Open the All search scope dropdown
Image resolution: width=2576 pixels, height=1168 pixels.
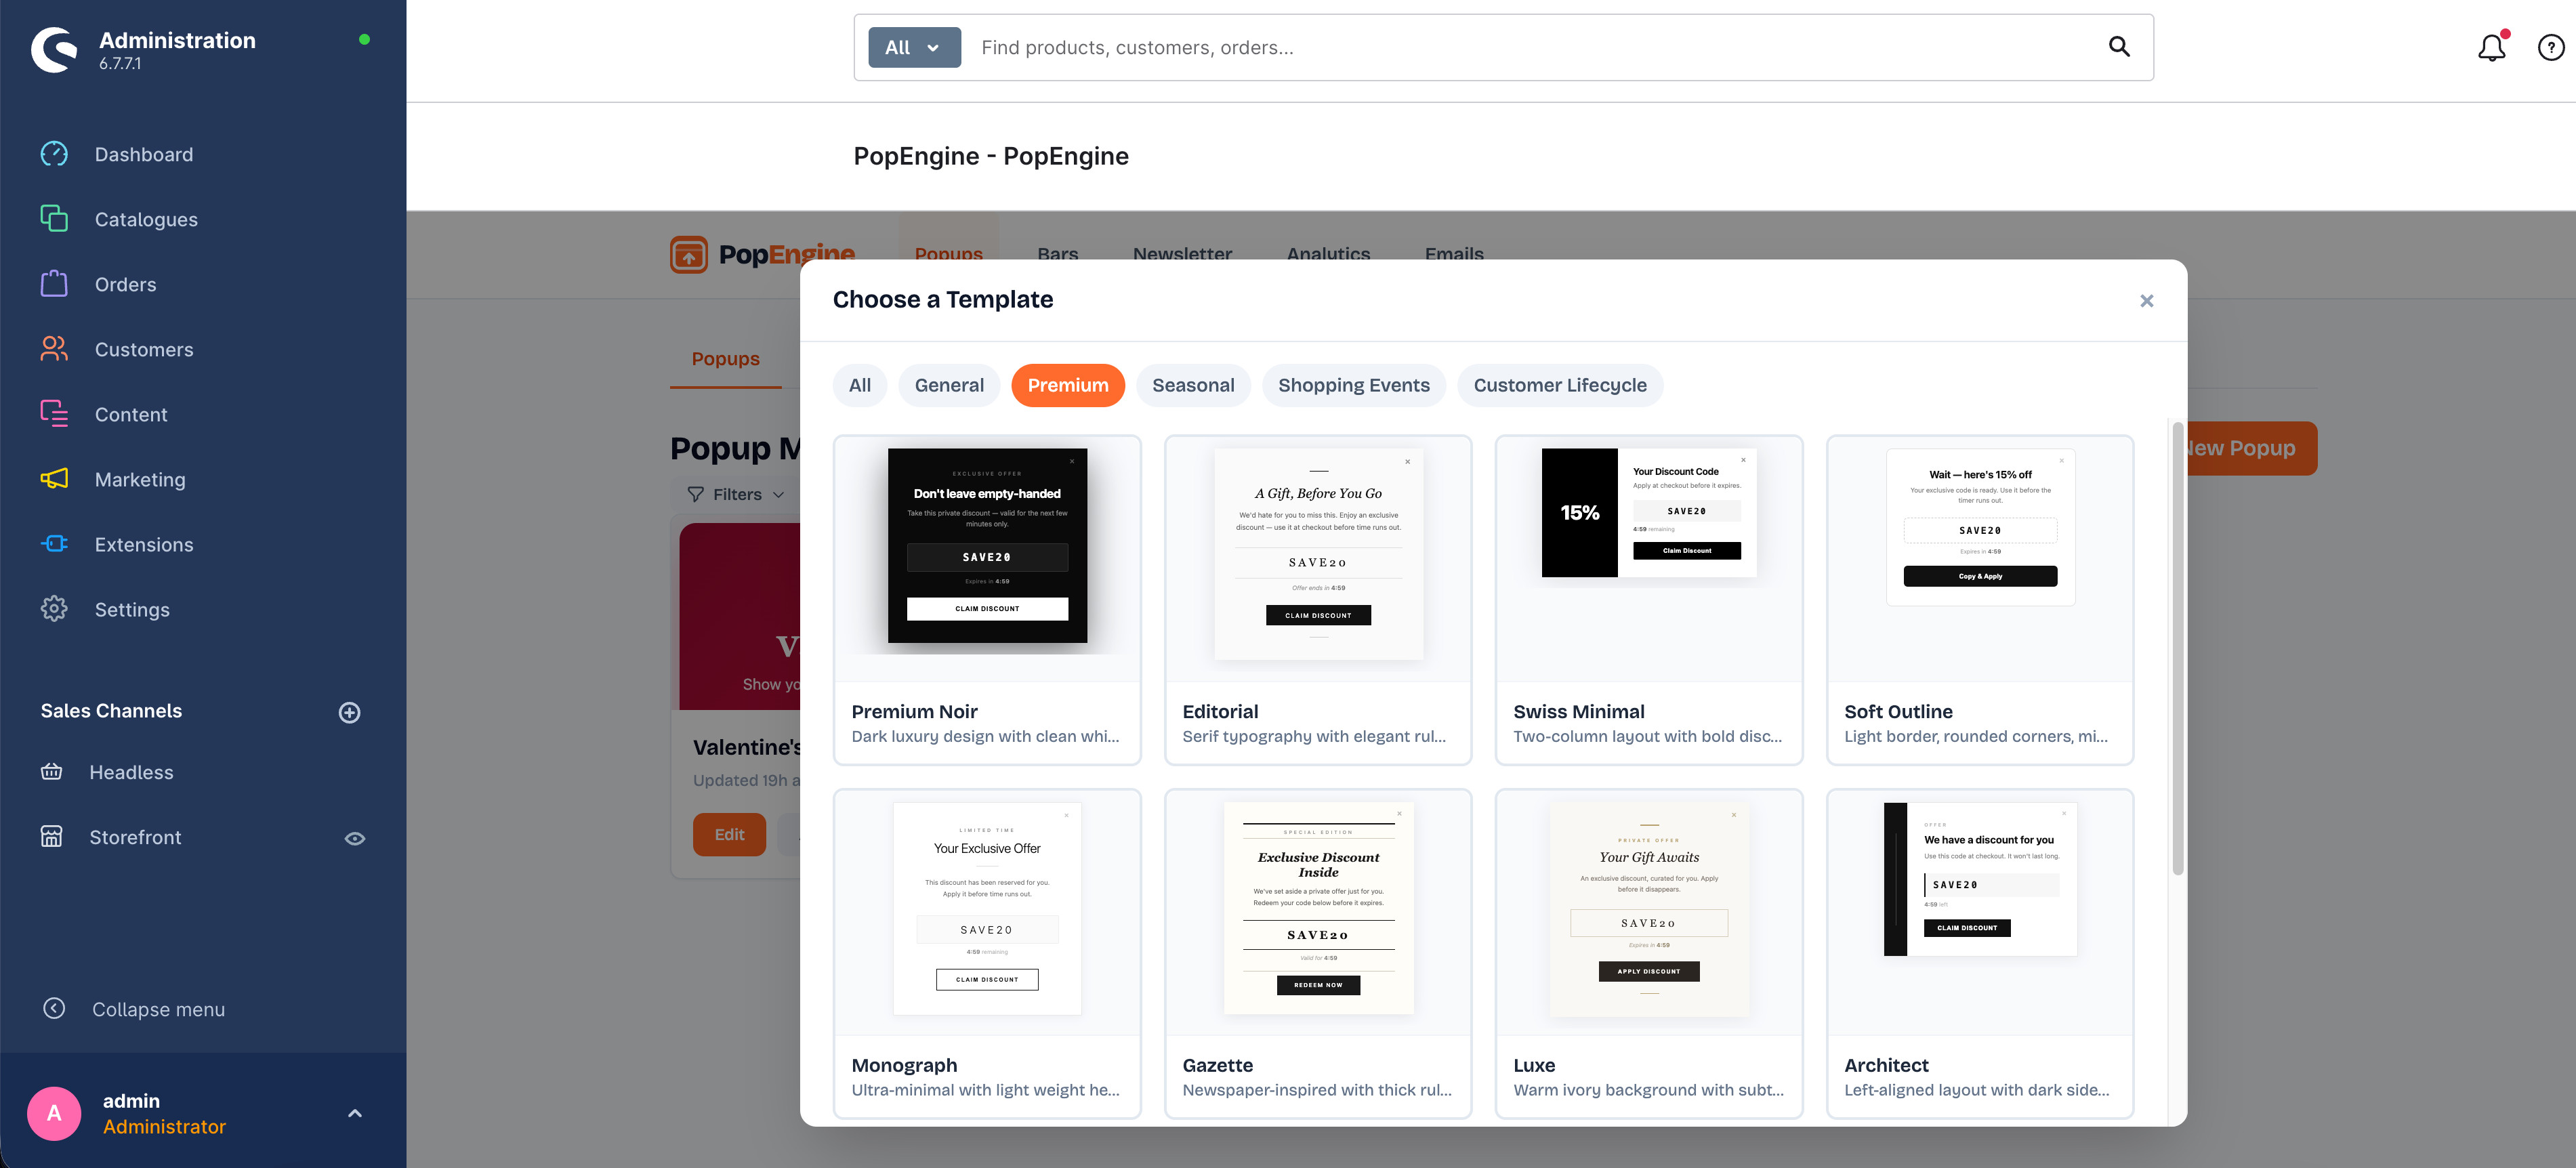point(913,47)
